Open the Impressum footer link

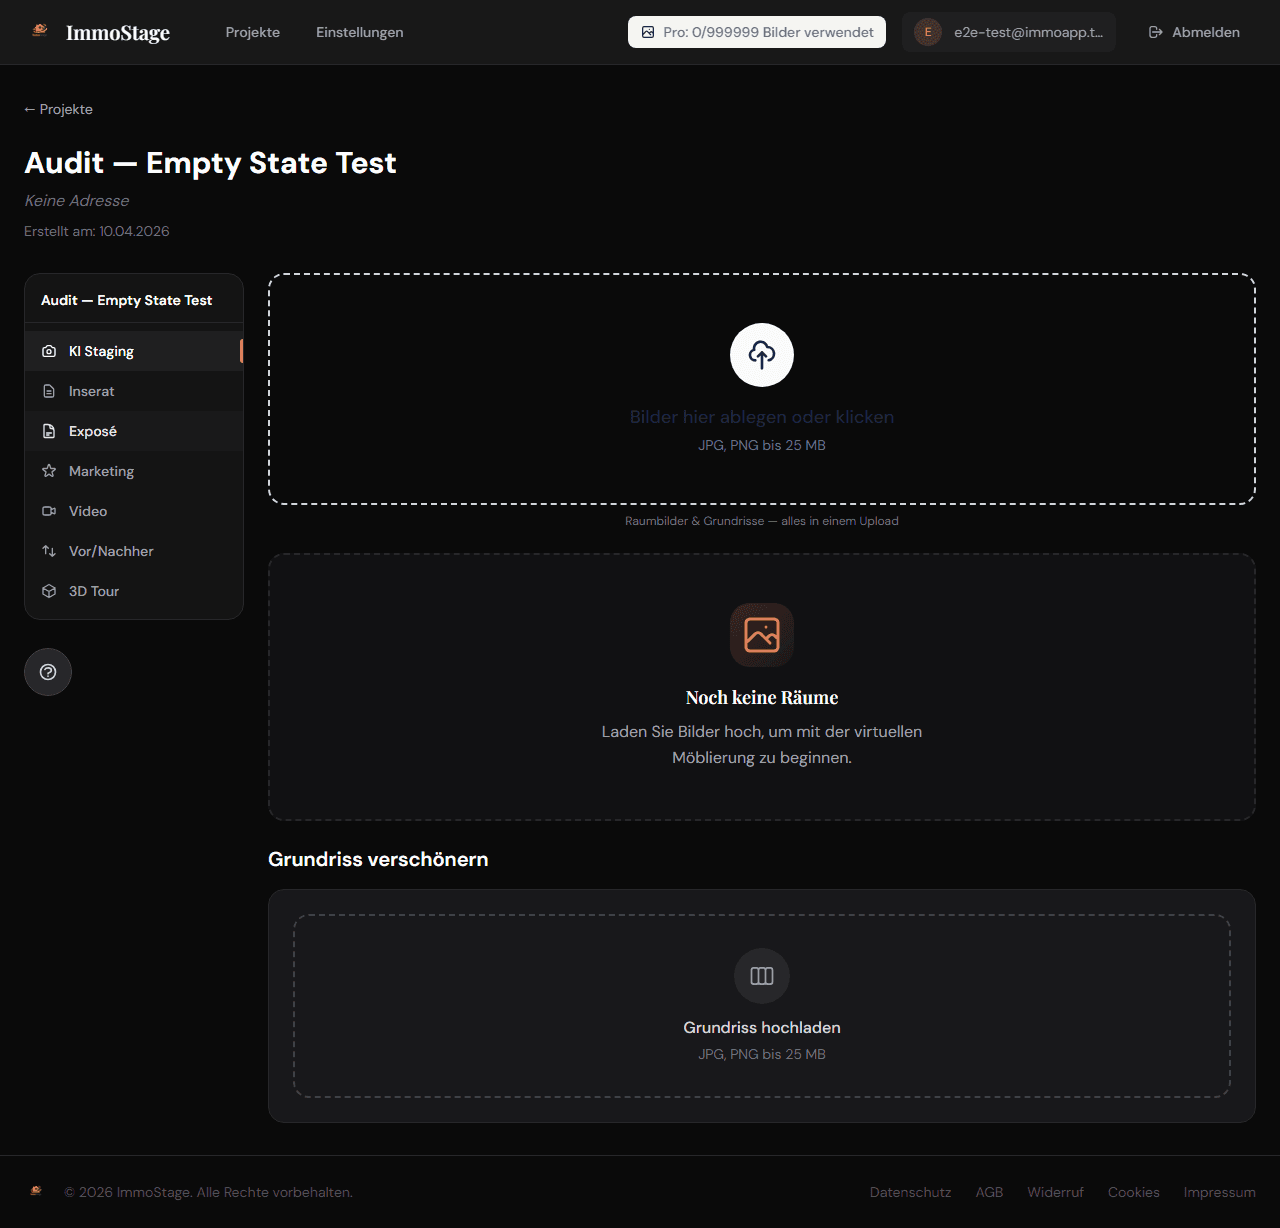click(x=1219, y=1192)
